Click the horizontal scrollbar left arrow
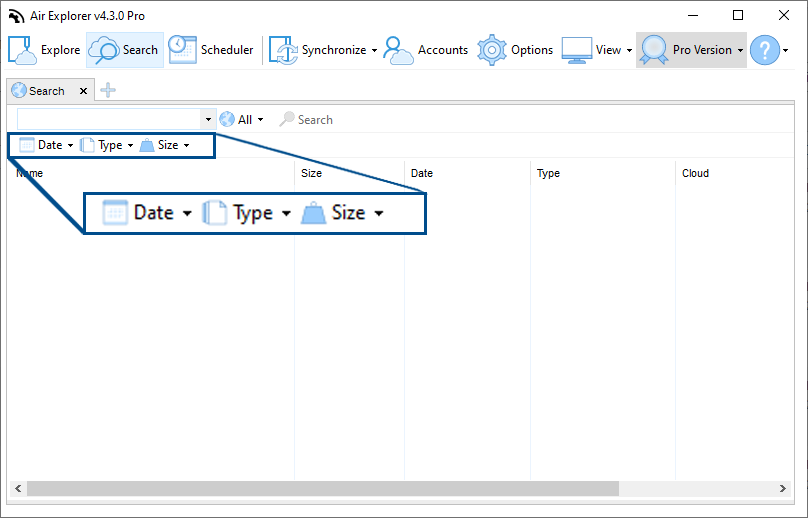 (18, 489)
